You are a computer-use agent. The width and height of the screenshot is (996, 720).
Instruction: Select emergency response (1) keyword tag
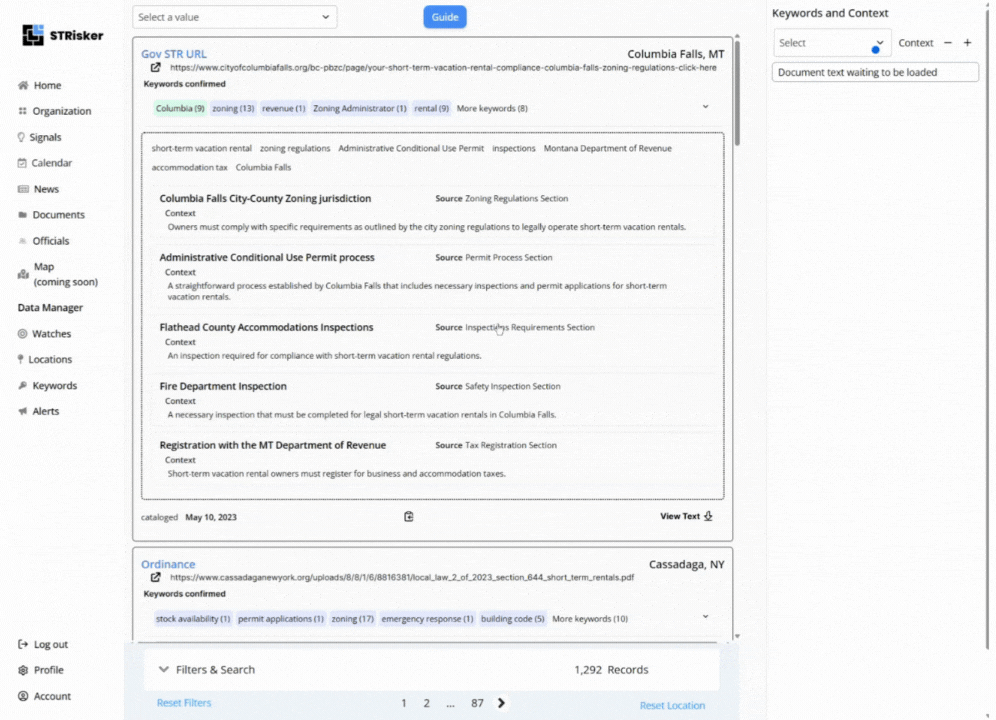[427, 618]
